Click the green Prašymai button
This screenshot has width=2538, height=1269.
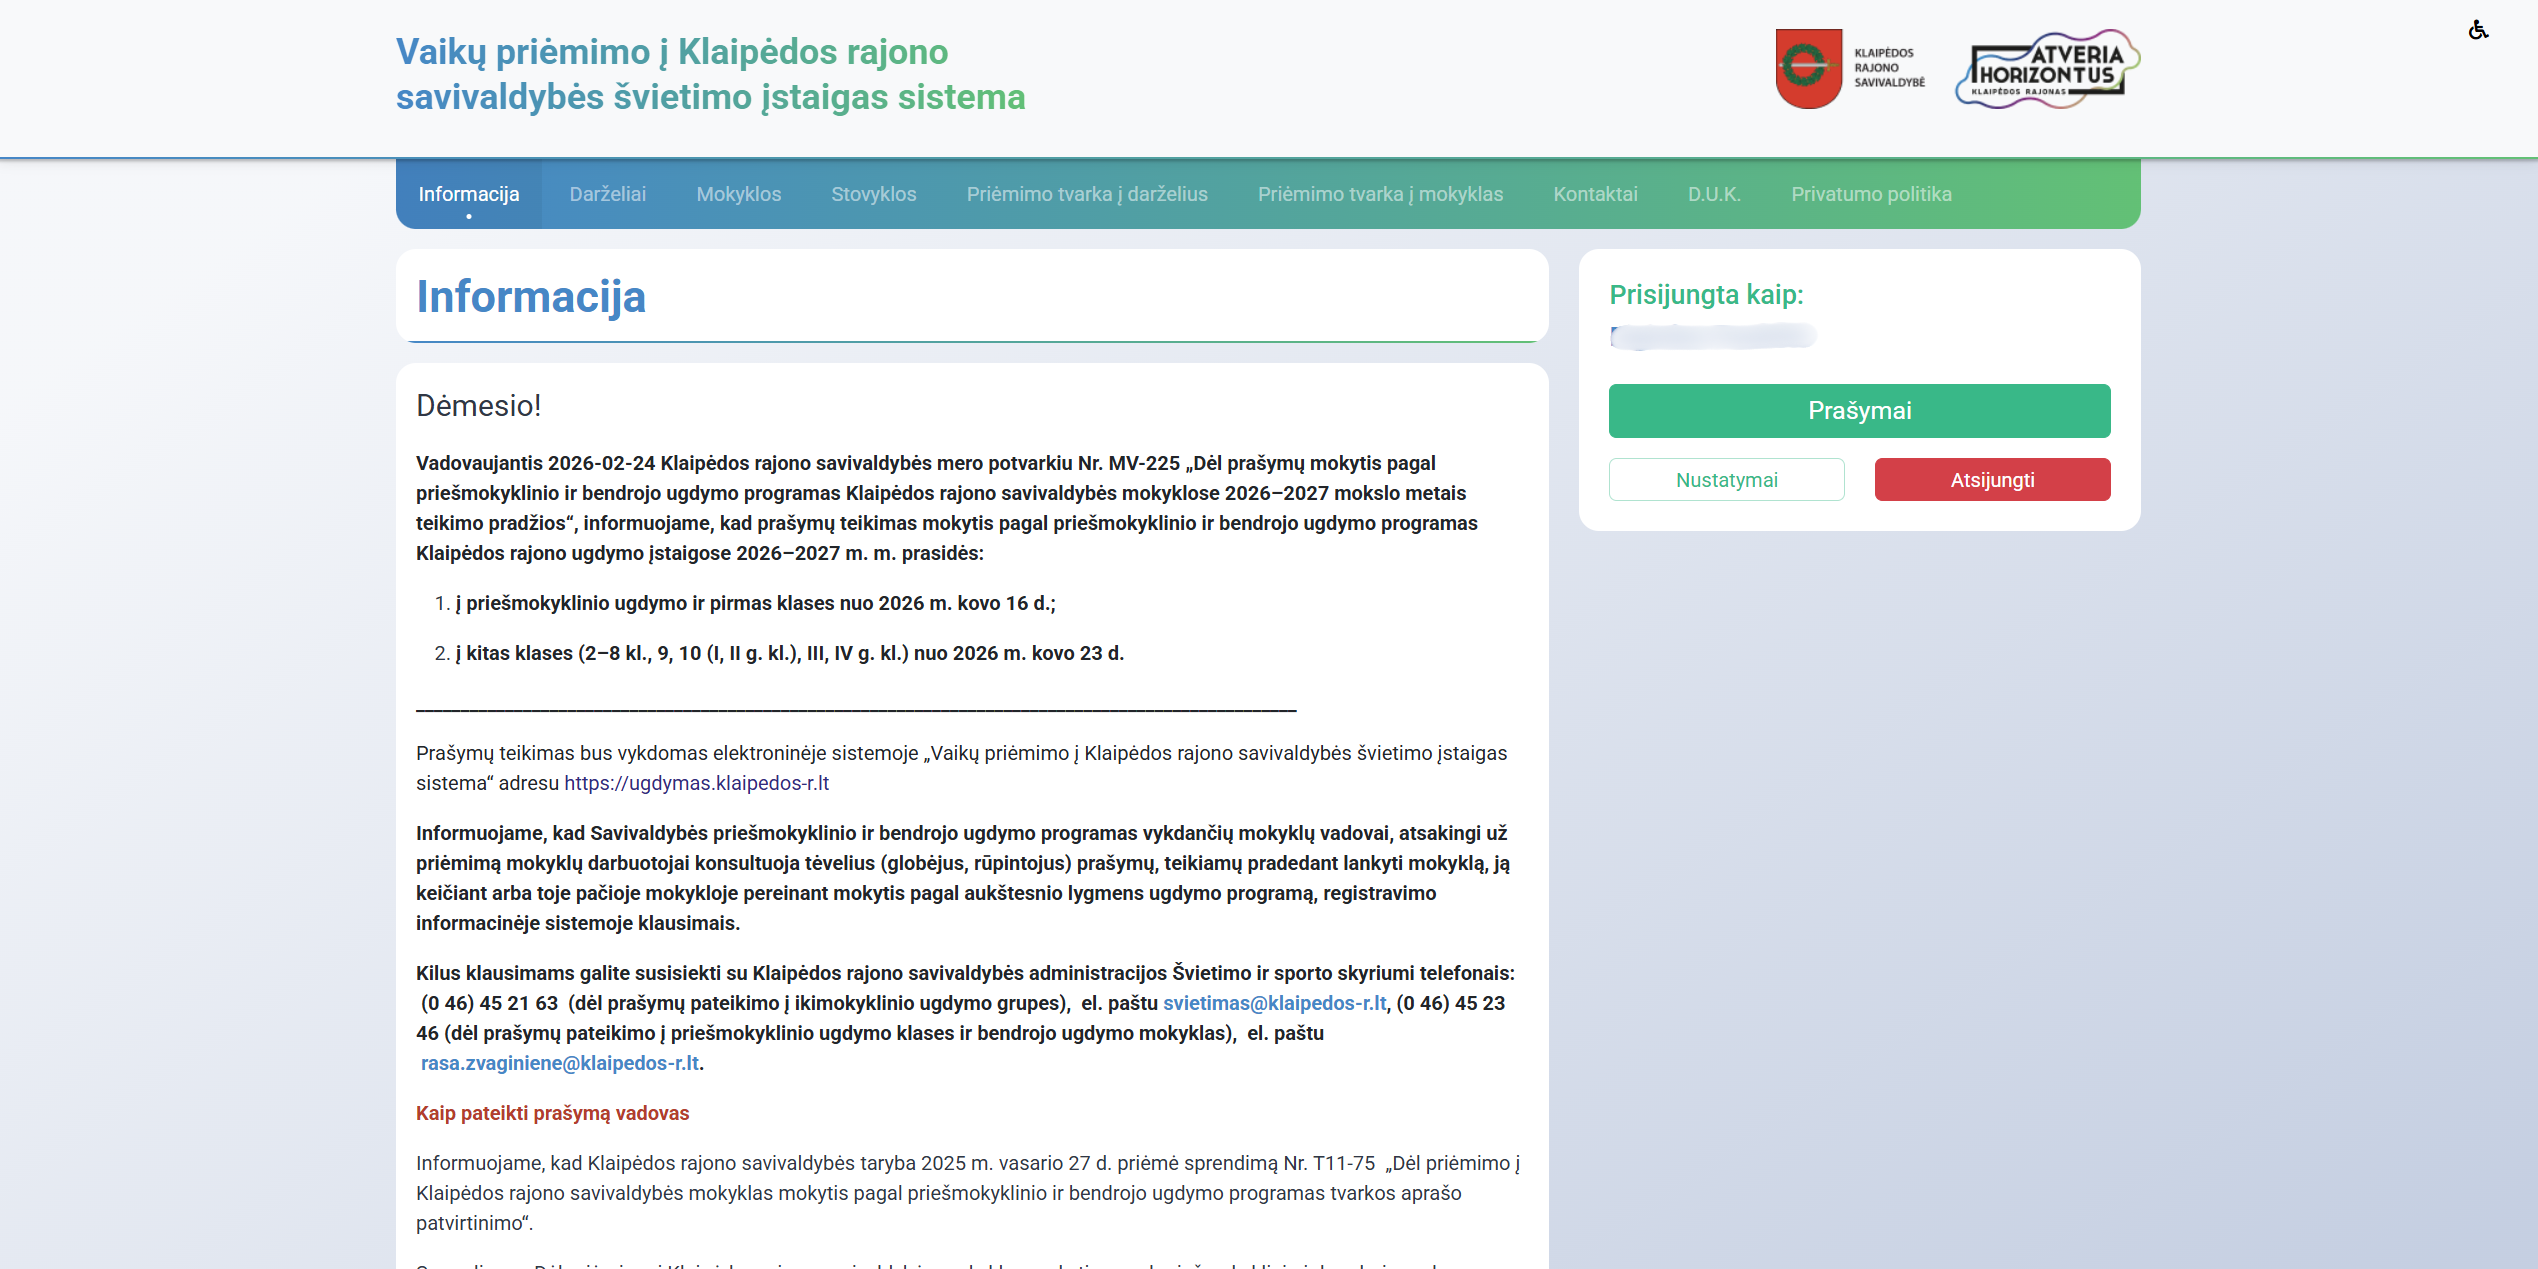1859,411
